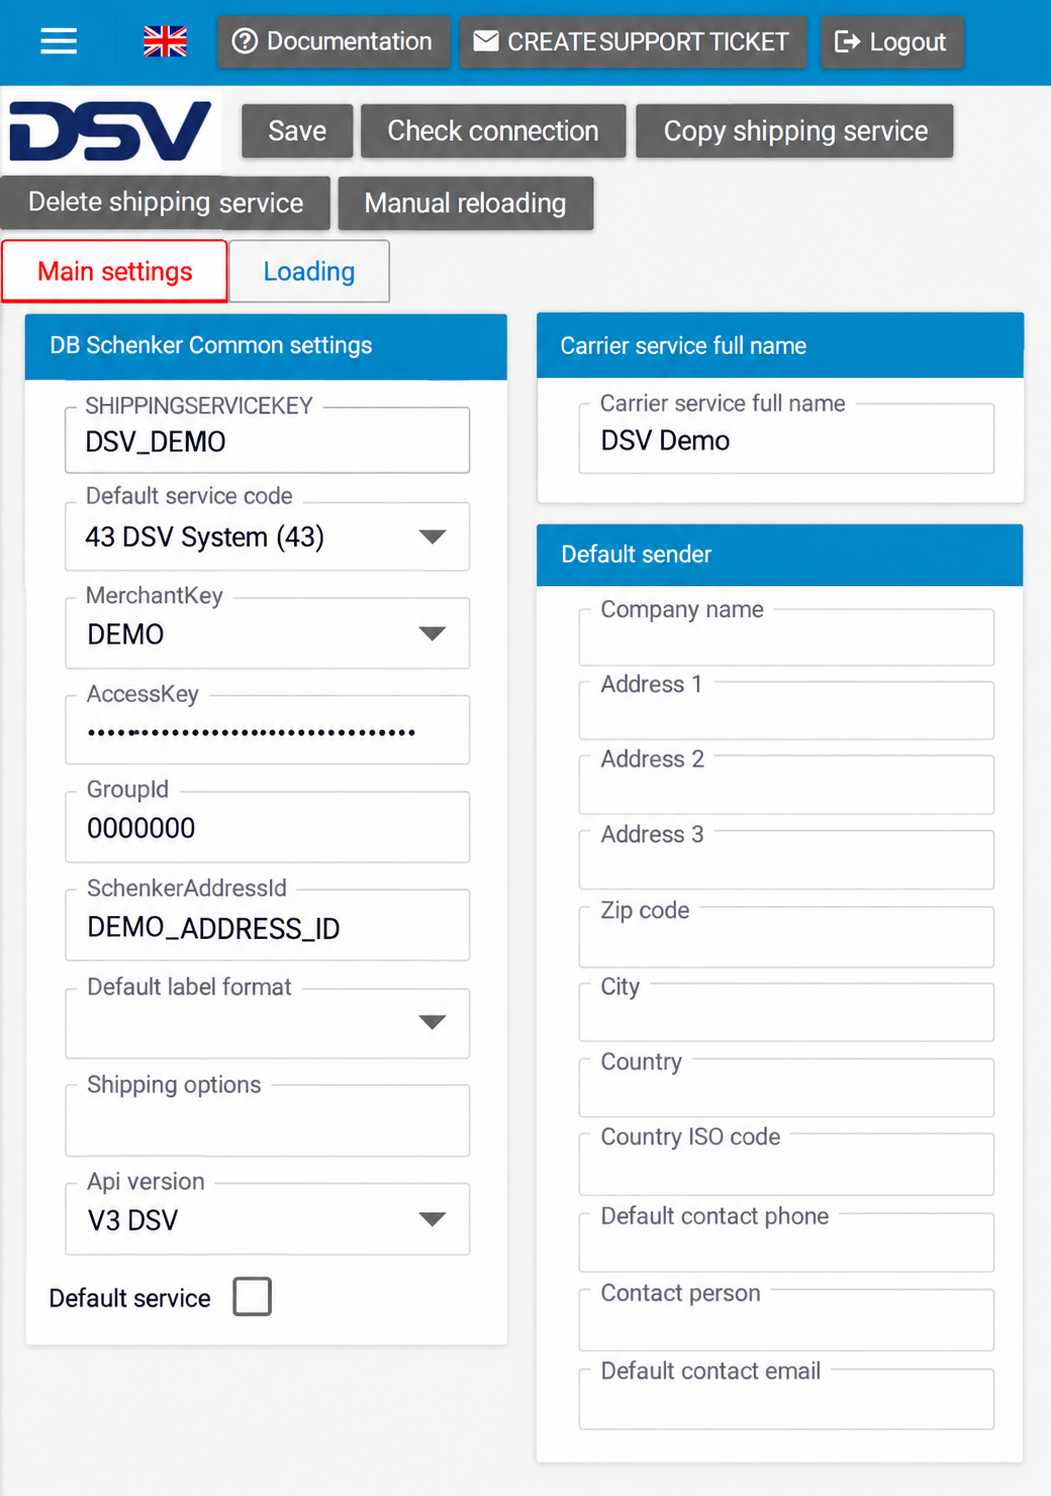Click the Address 3 field
Viewport: 1051px width, 1496px height.
[x=786, y=861]
